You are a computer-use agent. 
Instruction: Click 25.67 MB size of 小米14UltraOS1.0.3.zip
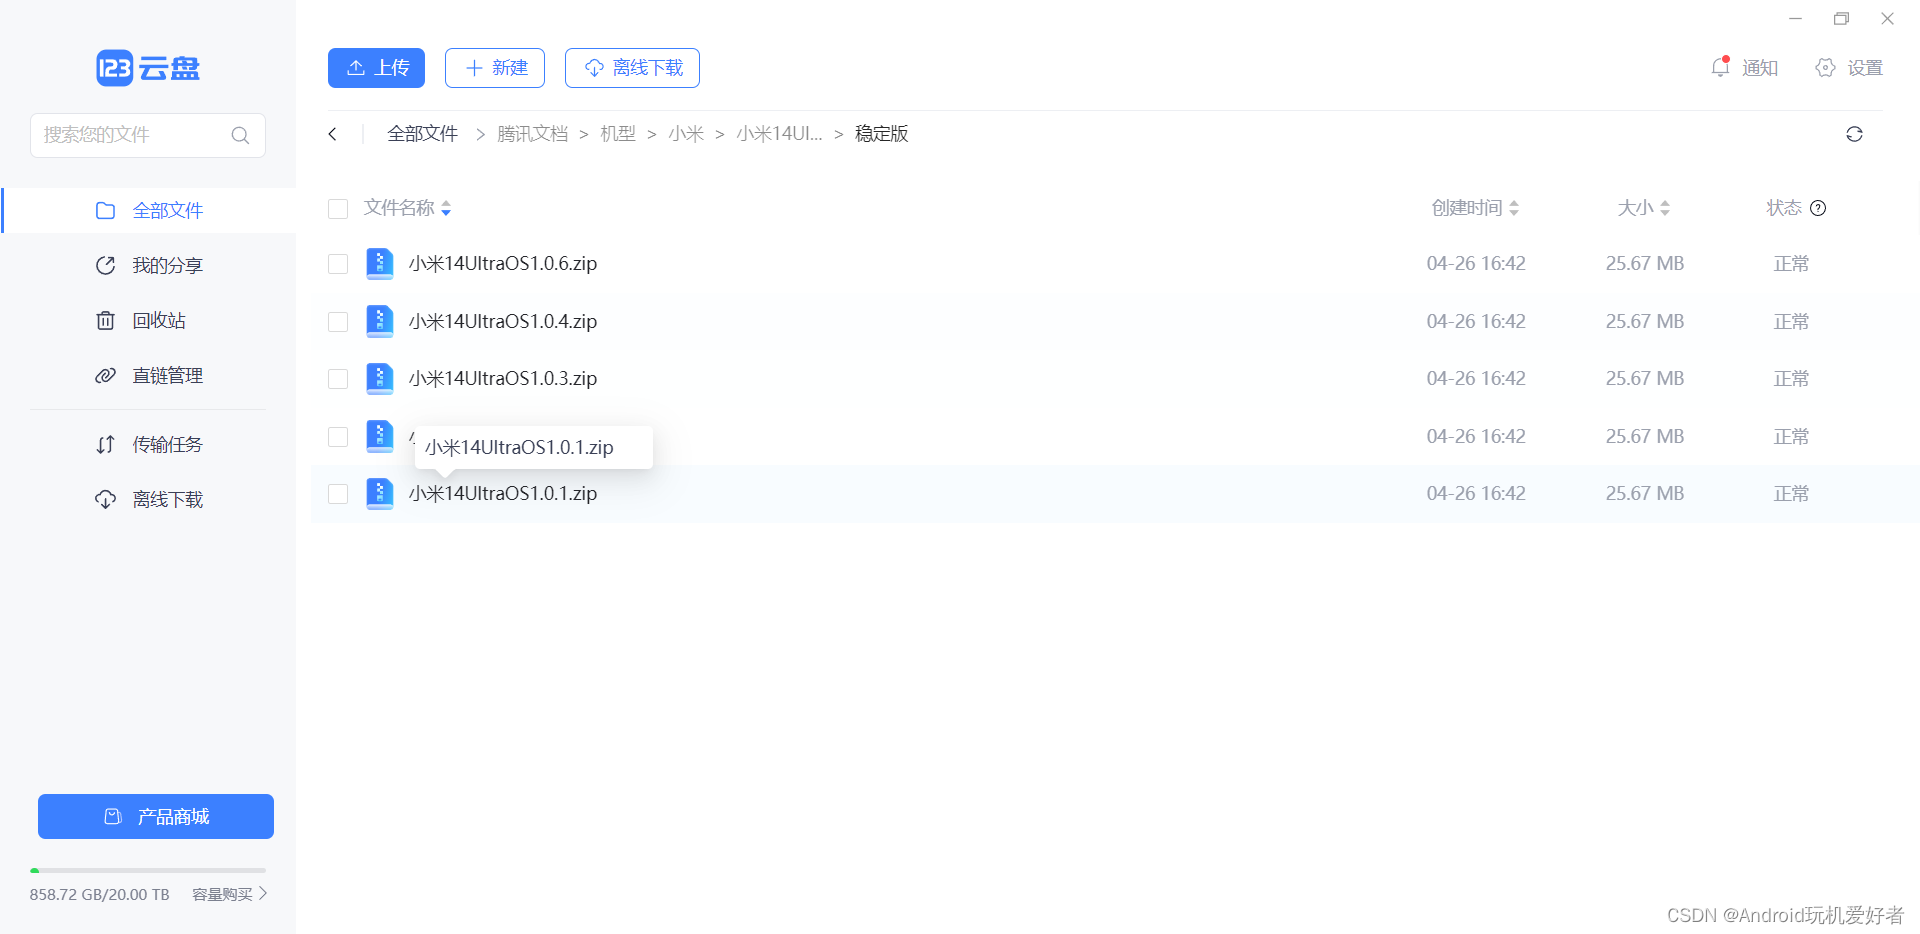tap(1645, 379)
